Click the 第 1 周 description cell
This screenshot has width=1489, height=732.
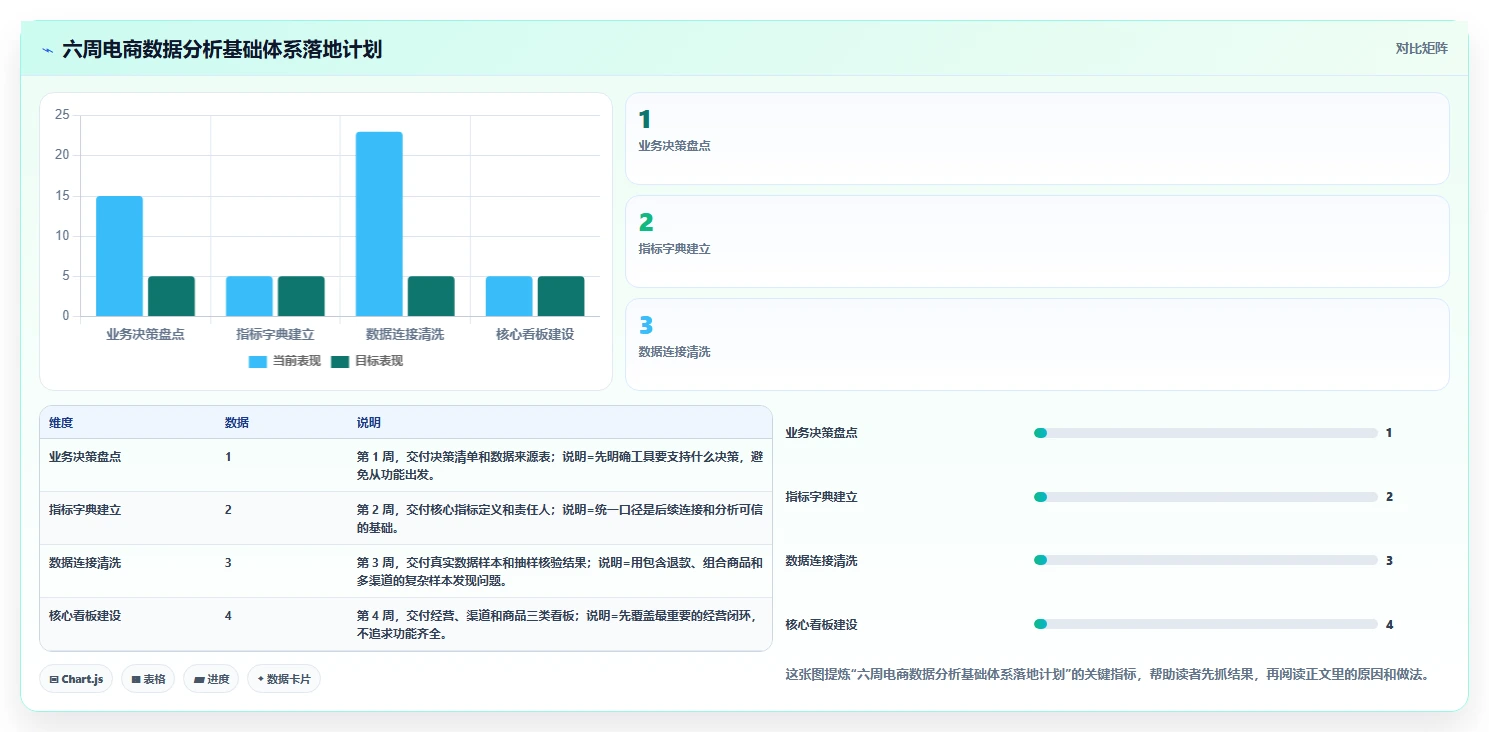tap(560, 465)
